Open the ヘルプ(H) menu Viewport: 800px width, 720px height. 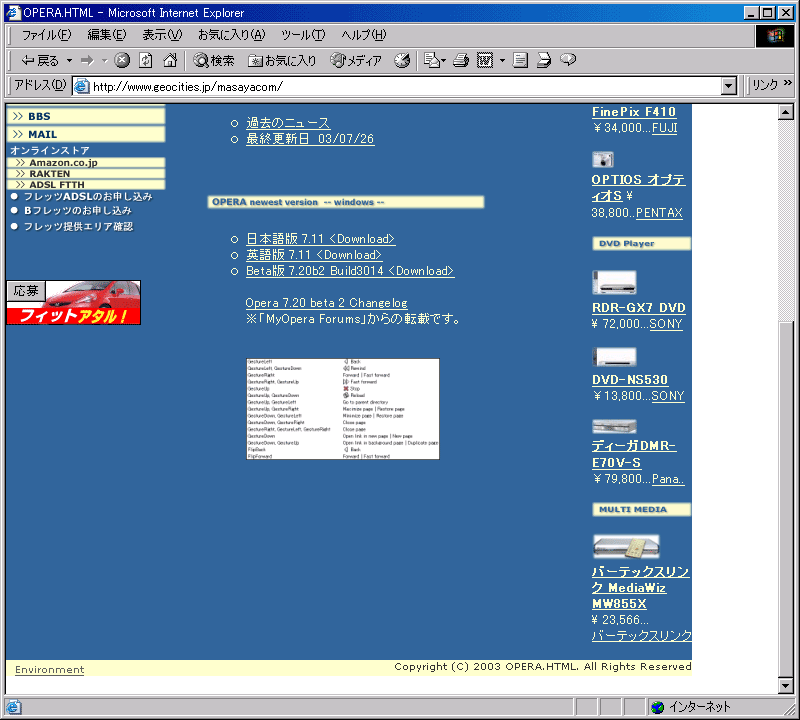pos(364,35)
